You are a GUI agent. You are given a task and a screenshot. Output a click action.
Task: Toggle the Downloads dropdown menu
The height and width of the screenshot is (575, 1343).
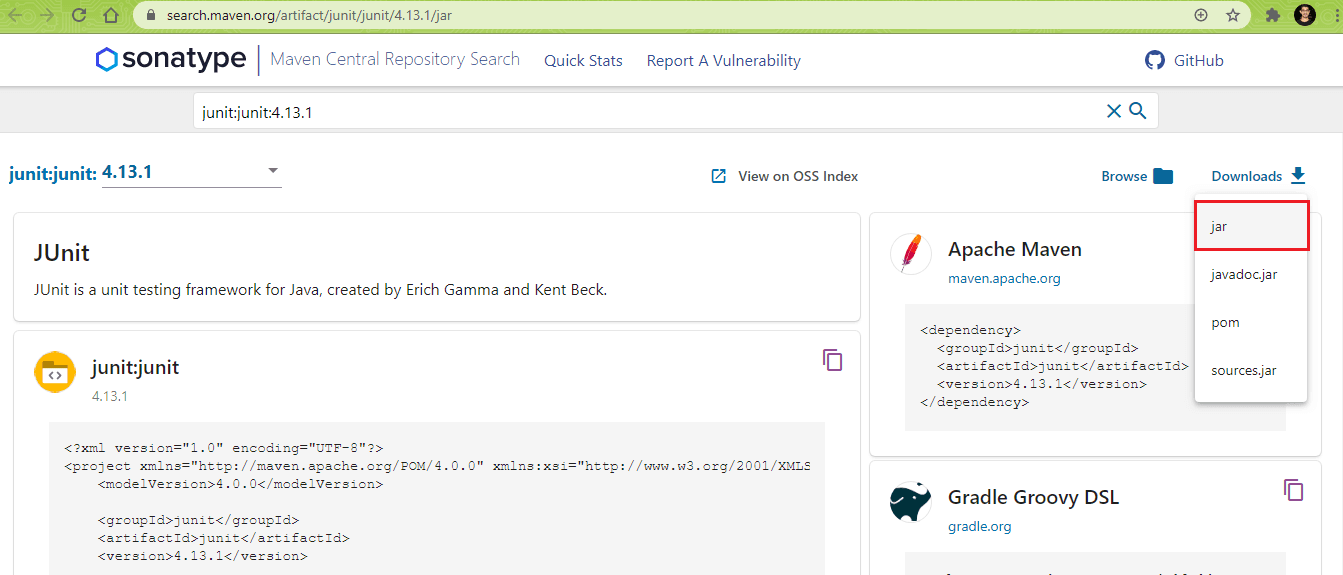tap(1258, 176)
